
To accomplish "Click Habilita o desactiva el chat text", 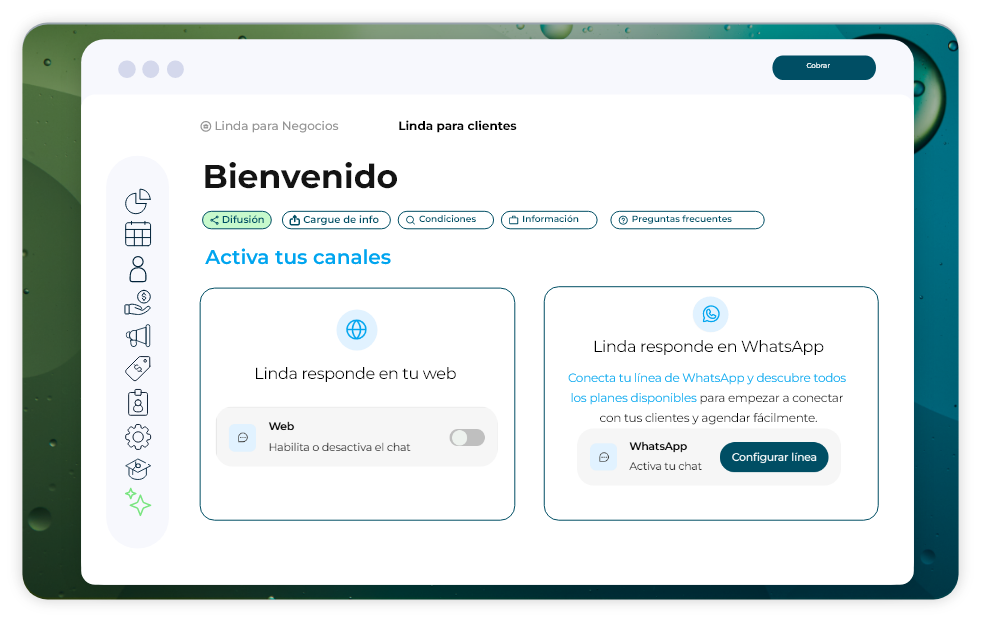I will point(339,447).
